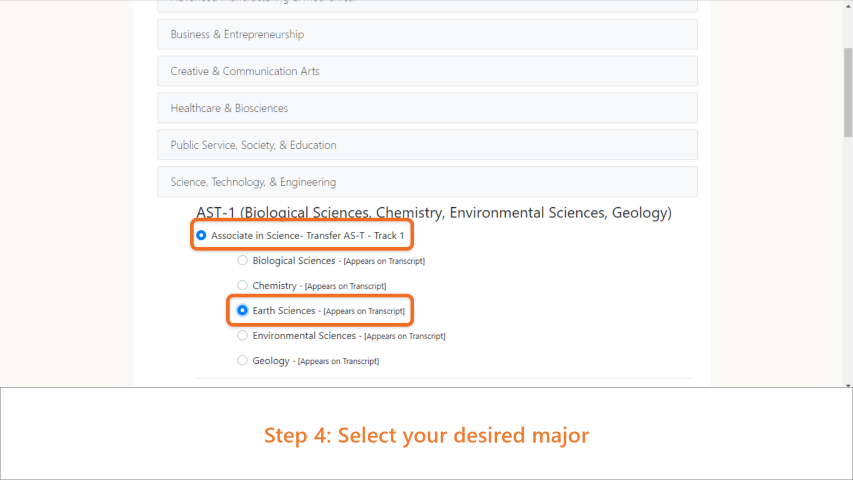This screenshot has height=480, width=853.
Task: Expand the Creative & Communication Arts section
Action: 427,71
